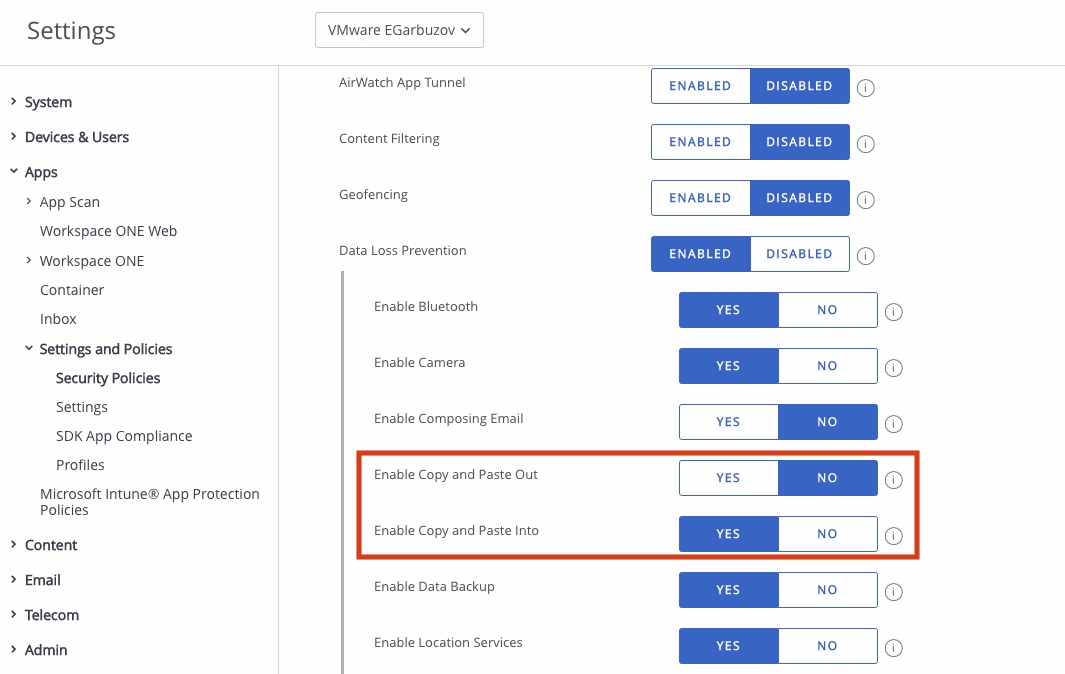The height and width of the screenshot is (674, 1065).
Task: Go to Workspace ONE Web settings
Action: pyautogui.click(x=108, y=231)
